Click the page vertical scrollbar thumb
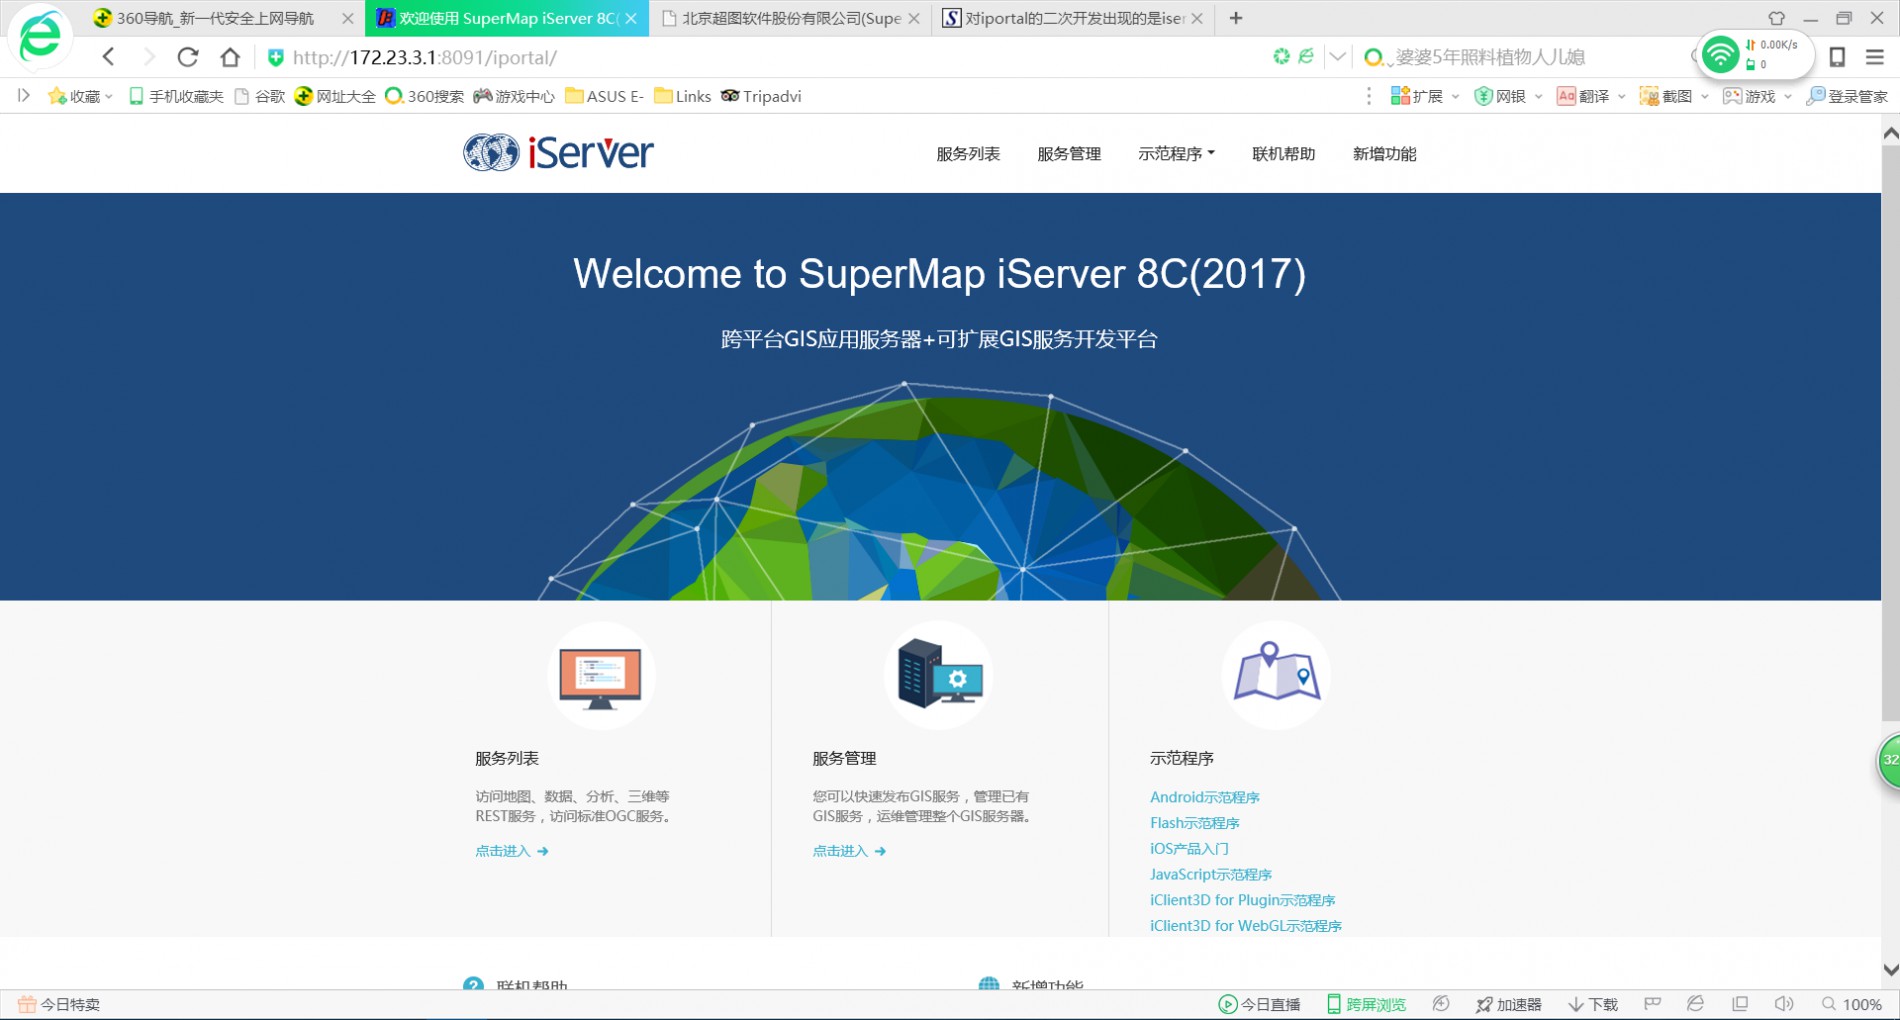This screenshot has width=1900, height=1020. click(1890, 432)
